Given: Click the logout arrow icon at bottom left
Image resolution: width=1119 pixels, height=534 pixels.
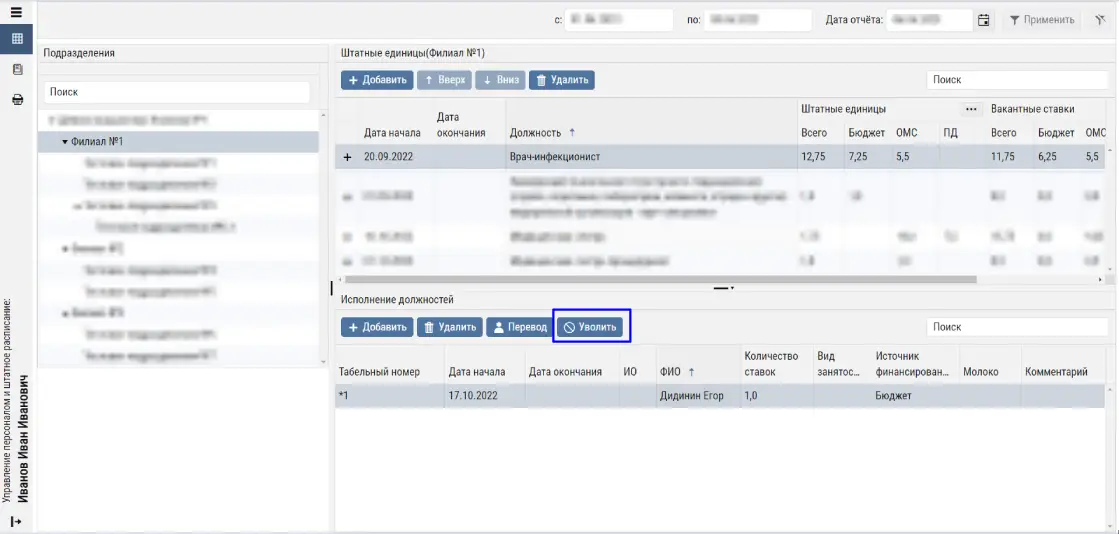Looking at the screenshot, I should click(16, 522).
